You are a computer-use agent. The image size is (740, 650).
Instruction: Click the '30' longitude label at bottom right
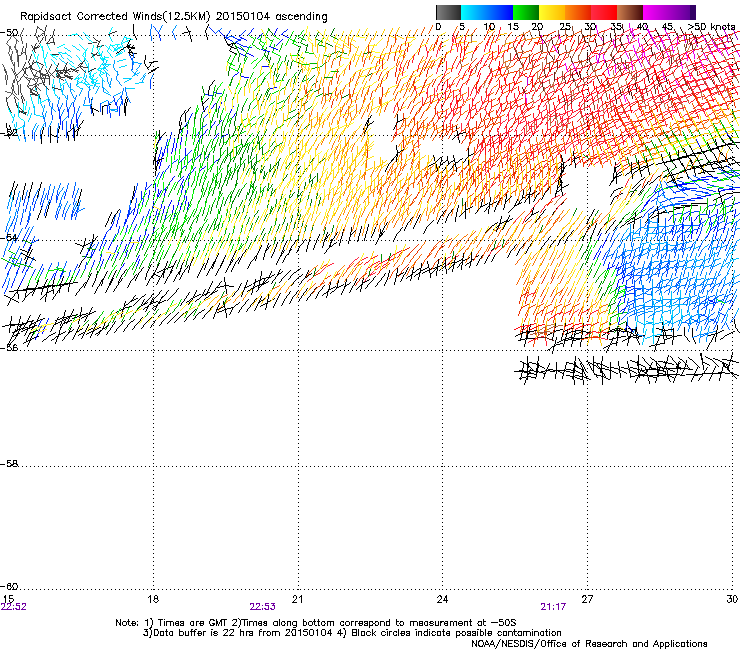[732, 599]
